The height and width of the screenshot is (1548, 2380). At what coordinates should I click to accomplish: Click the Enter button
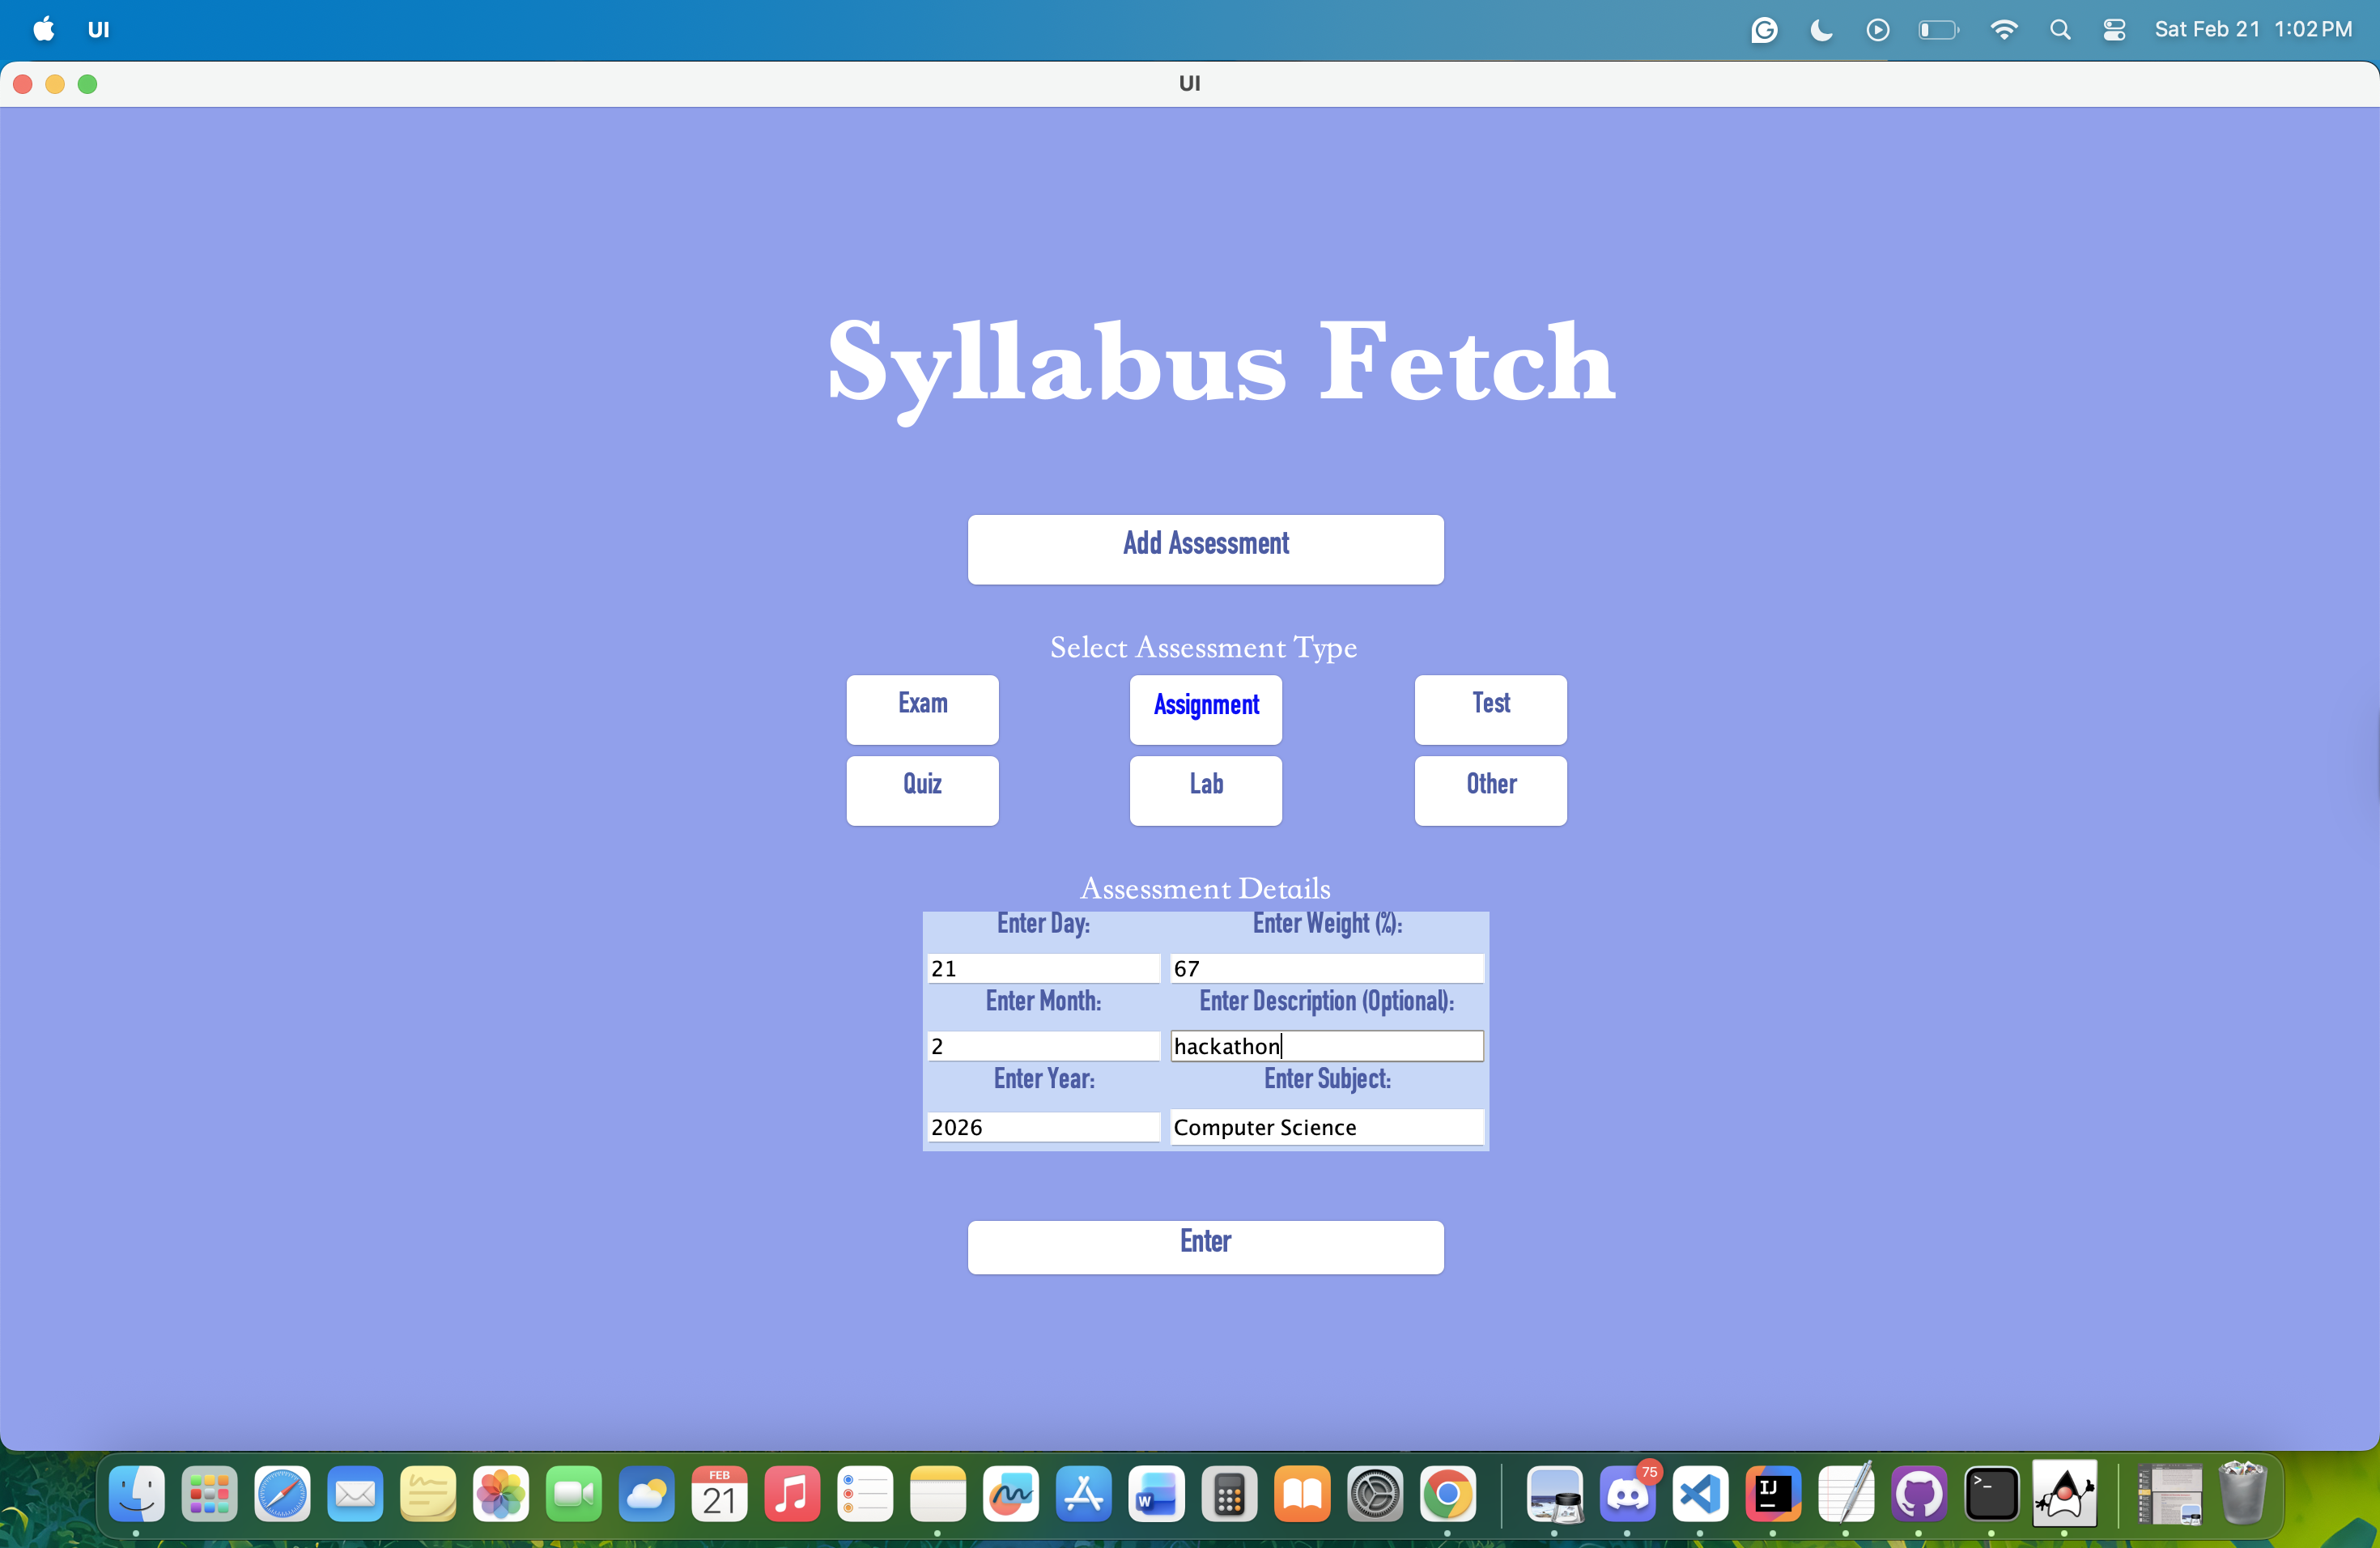[x=1205, y=1246]
